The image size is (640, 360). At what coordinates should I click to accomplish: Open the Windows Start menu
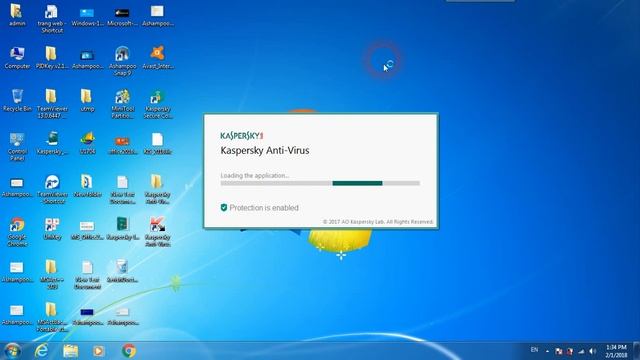pyautogui.click(x=12, y=351)
